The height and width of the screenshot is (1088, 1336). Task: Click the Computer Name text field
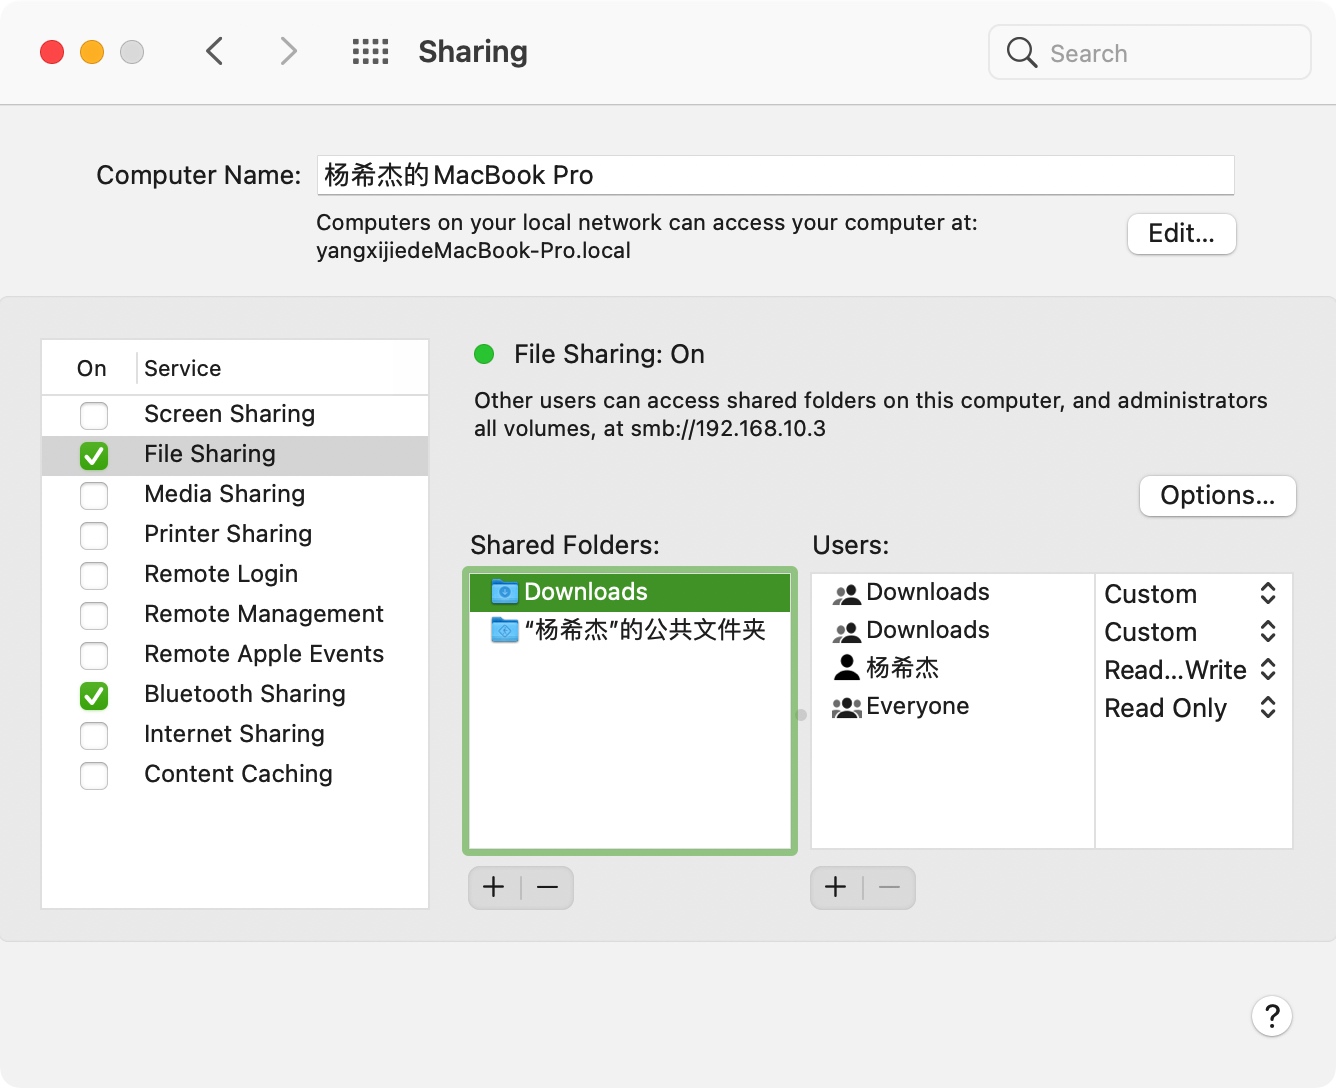[x=775, y=175]
